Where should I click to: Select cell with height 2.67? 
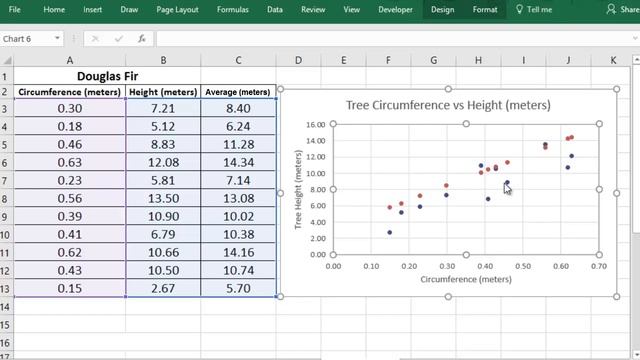[x=163, y=288]
